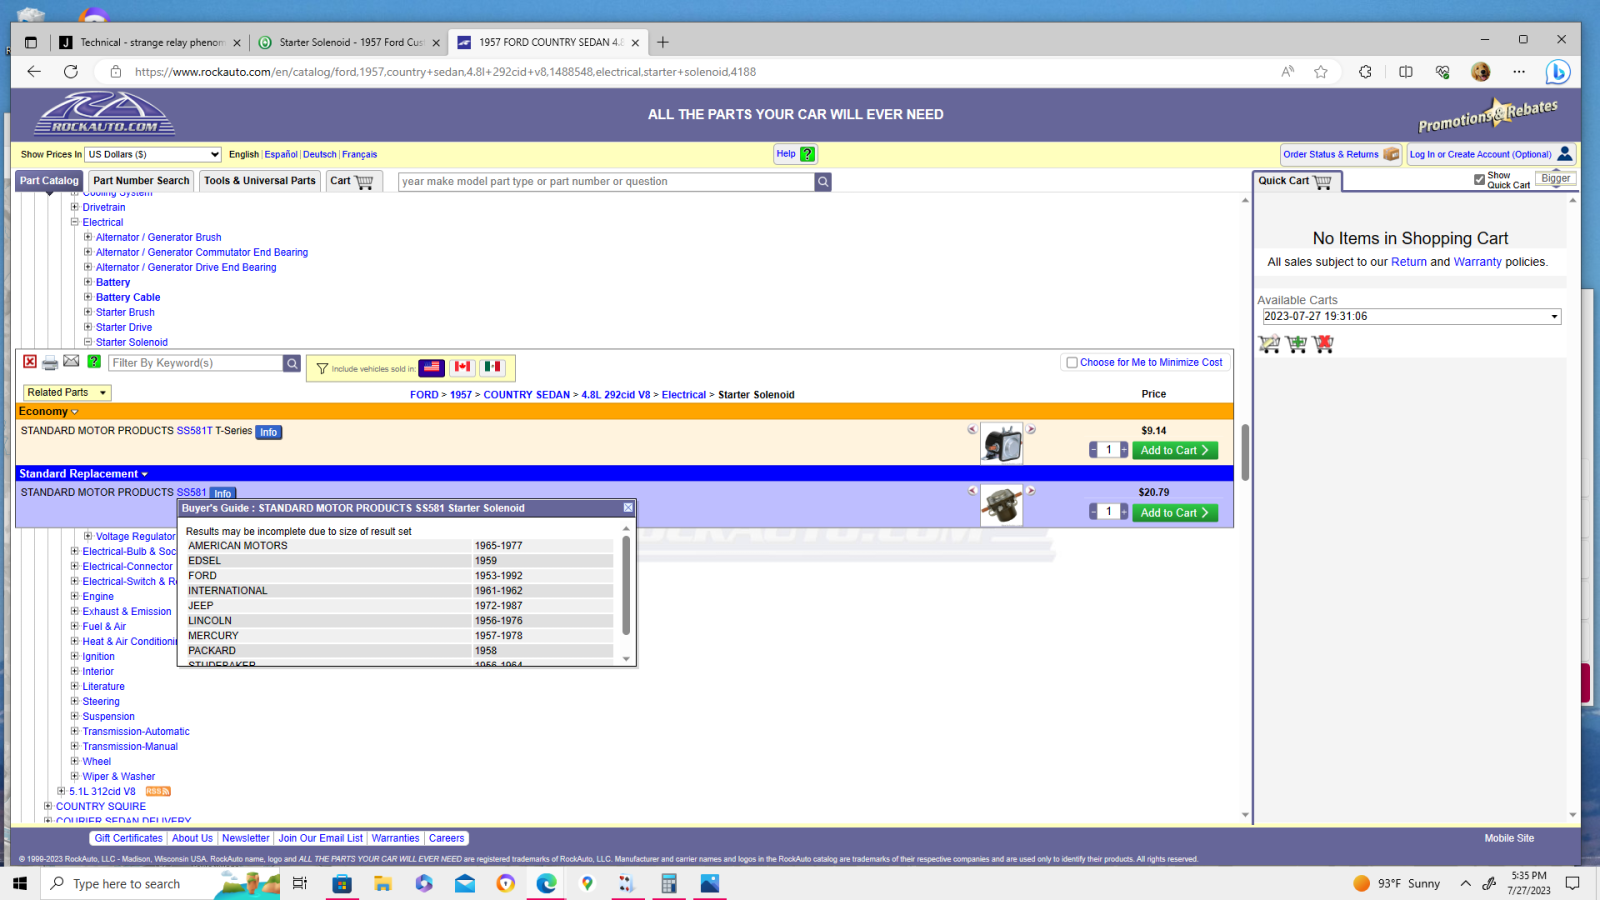Image resolution: width=1600 pixels, height=900 pixels.
Task: Click the add new cart green plus icon
Action: pyautogui.click(x=1297, y=344)
